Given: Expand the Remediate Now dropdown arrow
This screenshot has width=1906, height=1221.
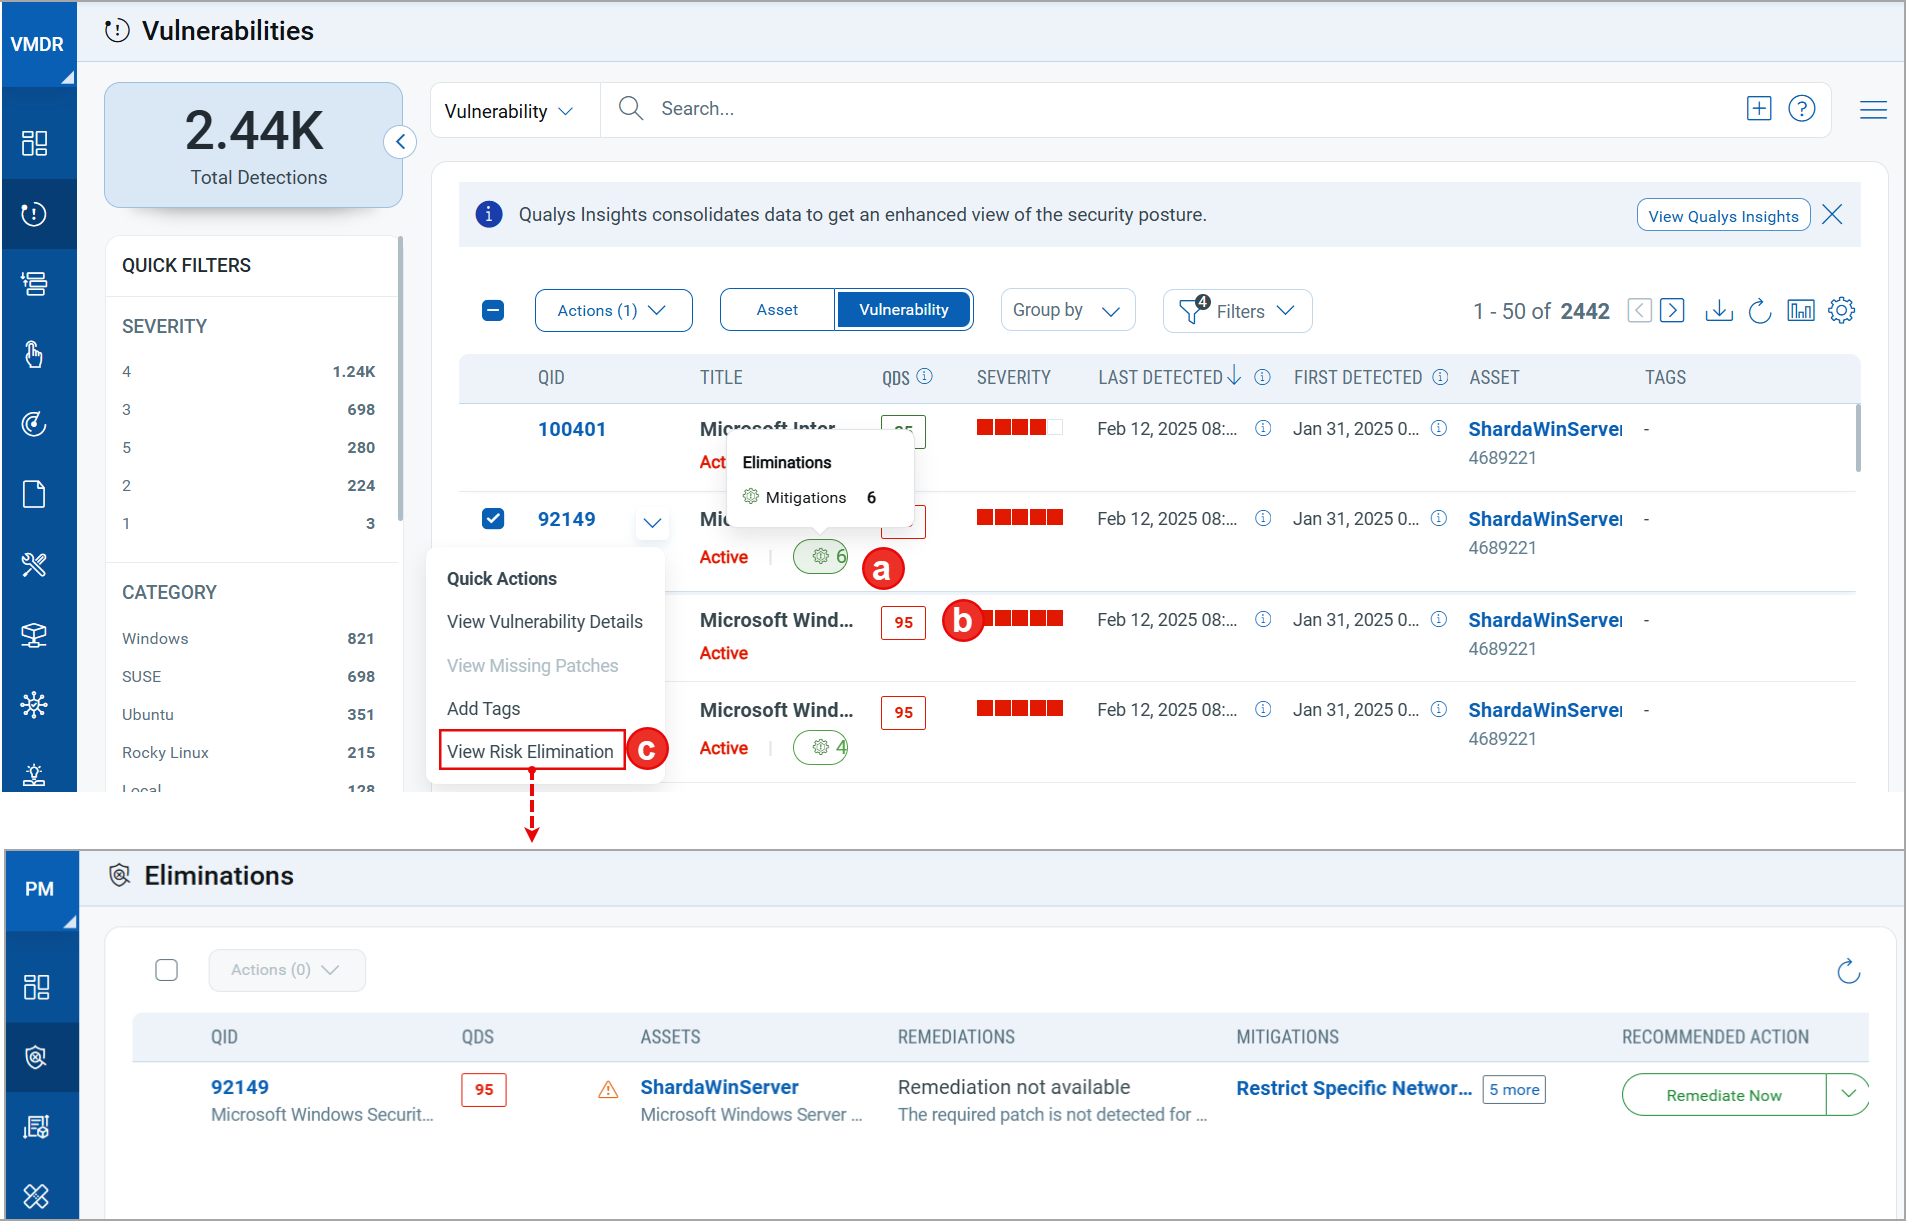Looking at the screenshot, I should pos(1848,1094).
